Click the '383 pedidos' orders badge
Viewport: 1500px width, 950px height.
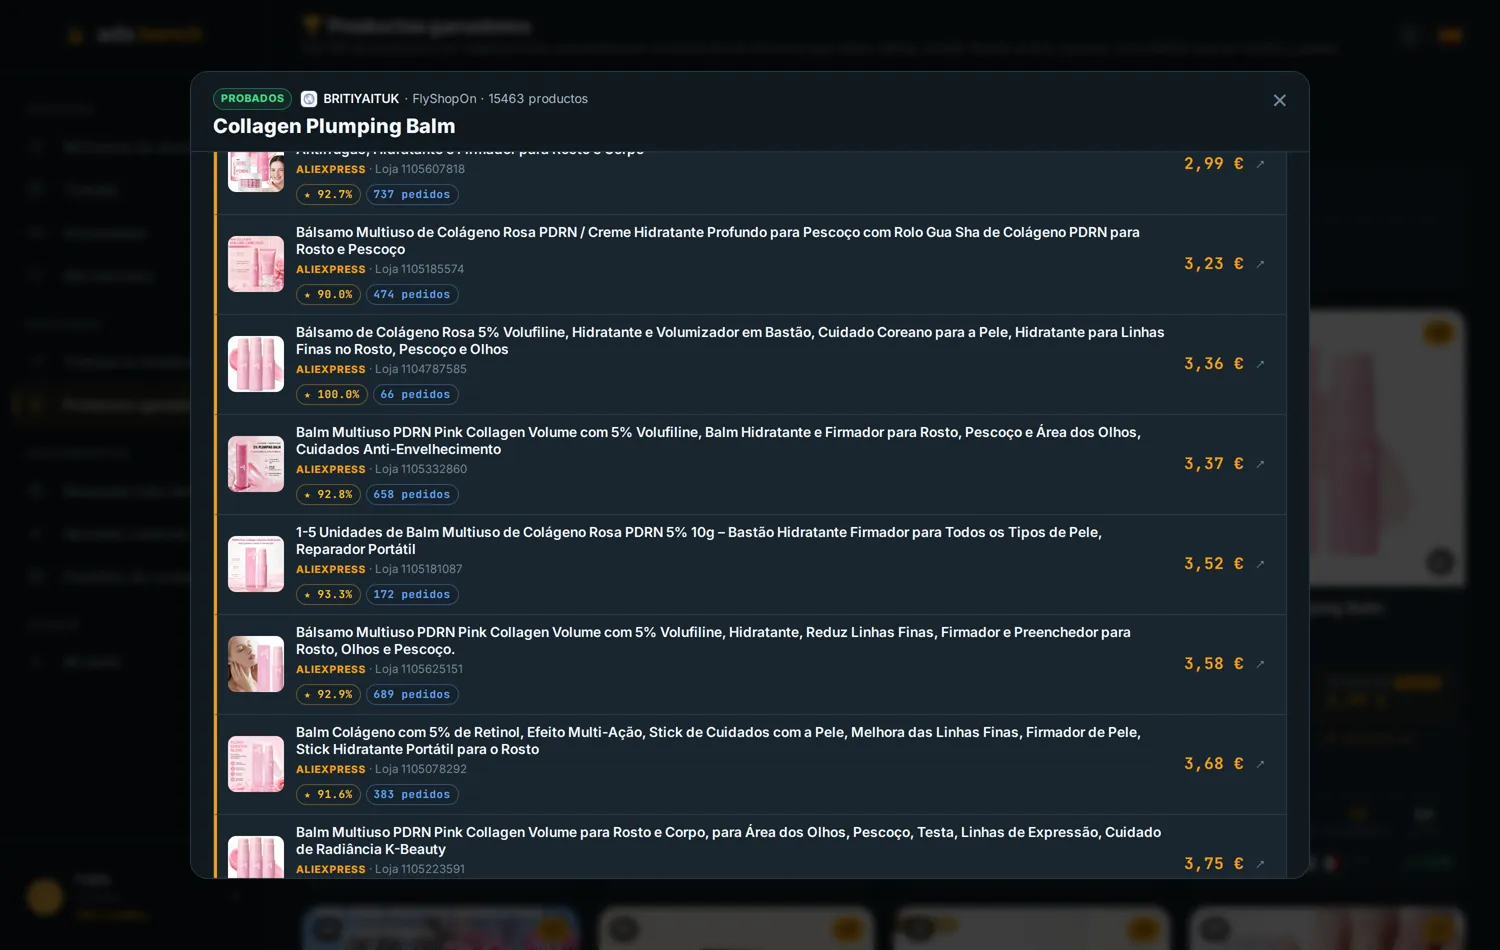coord(412,795)
